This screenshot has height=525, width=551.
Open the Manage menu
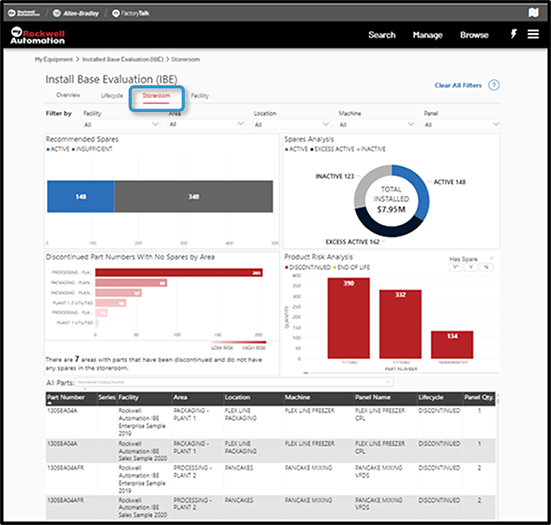point(427,35)
